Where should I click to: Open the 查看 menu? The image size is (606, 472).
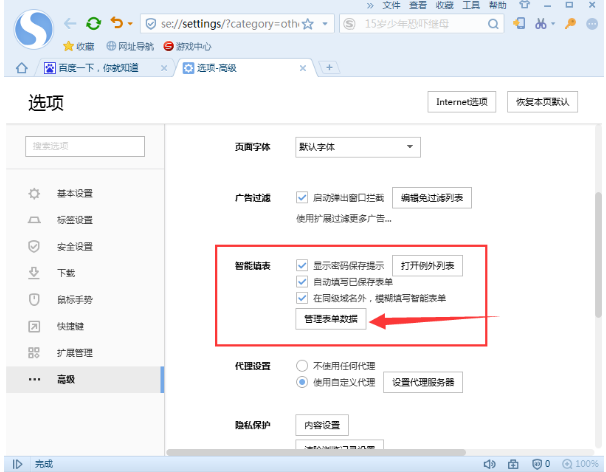418,5
